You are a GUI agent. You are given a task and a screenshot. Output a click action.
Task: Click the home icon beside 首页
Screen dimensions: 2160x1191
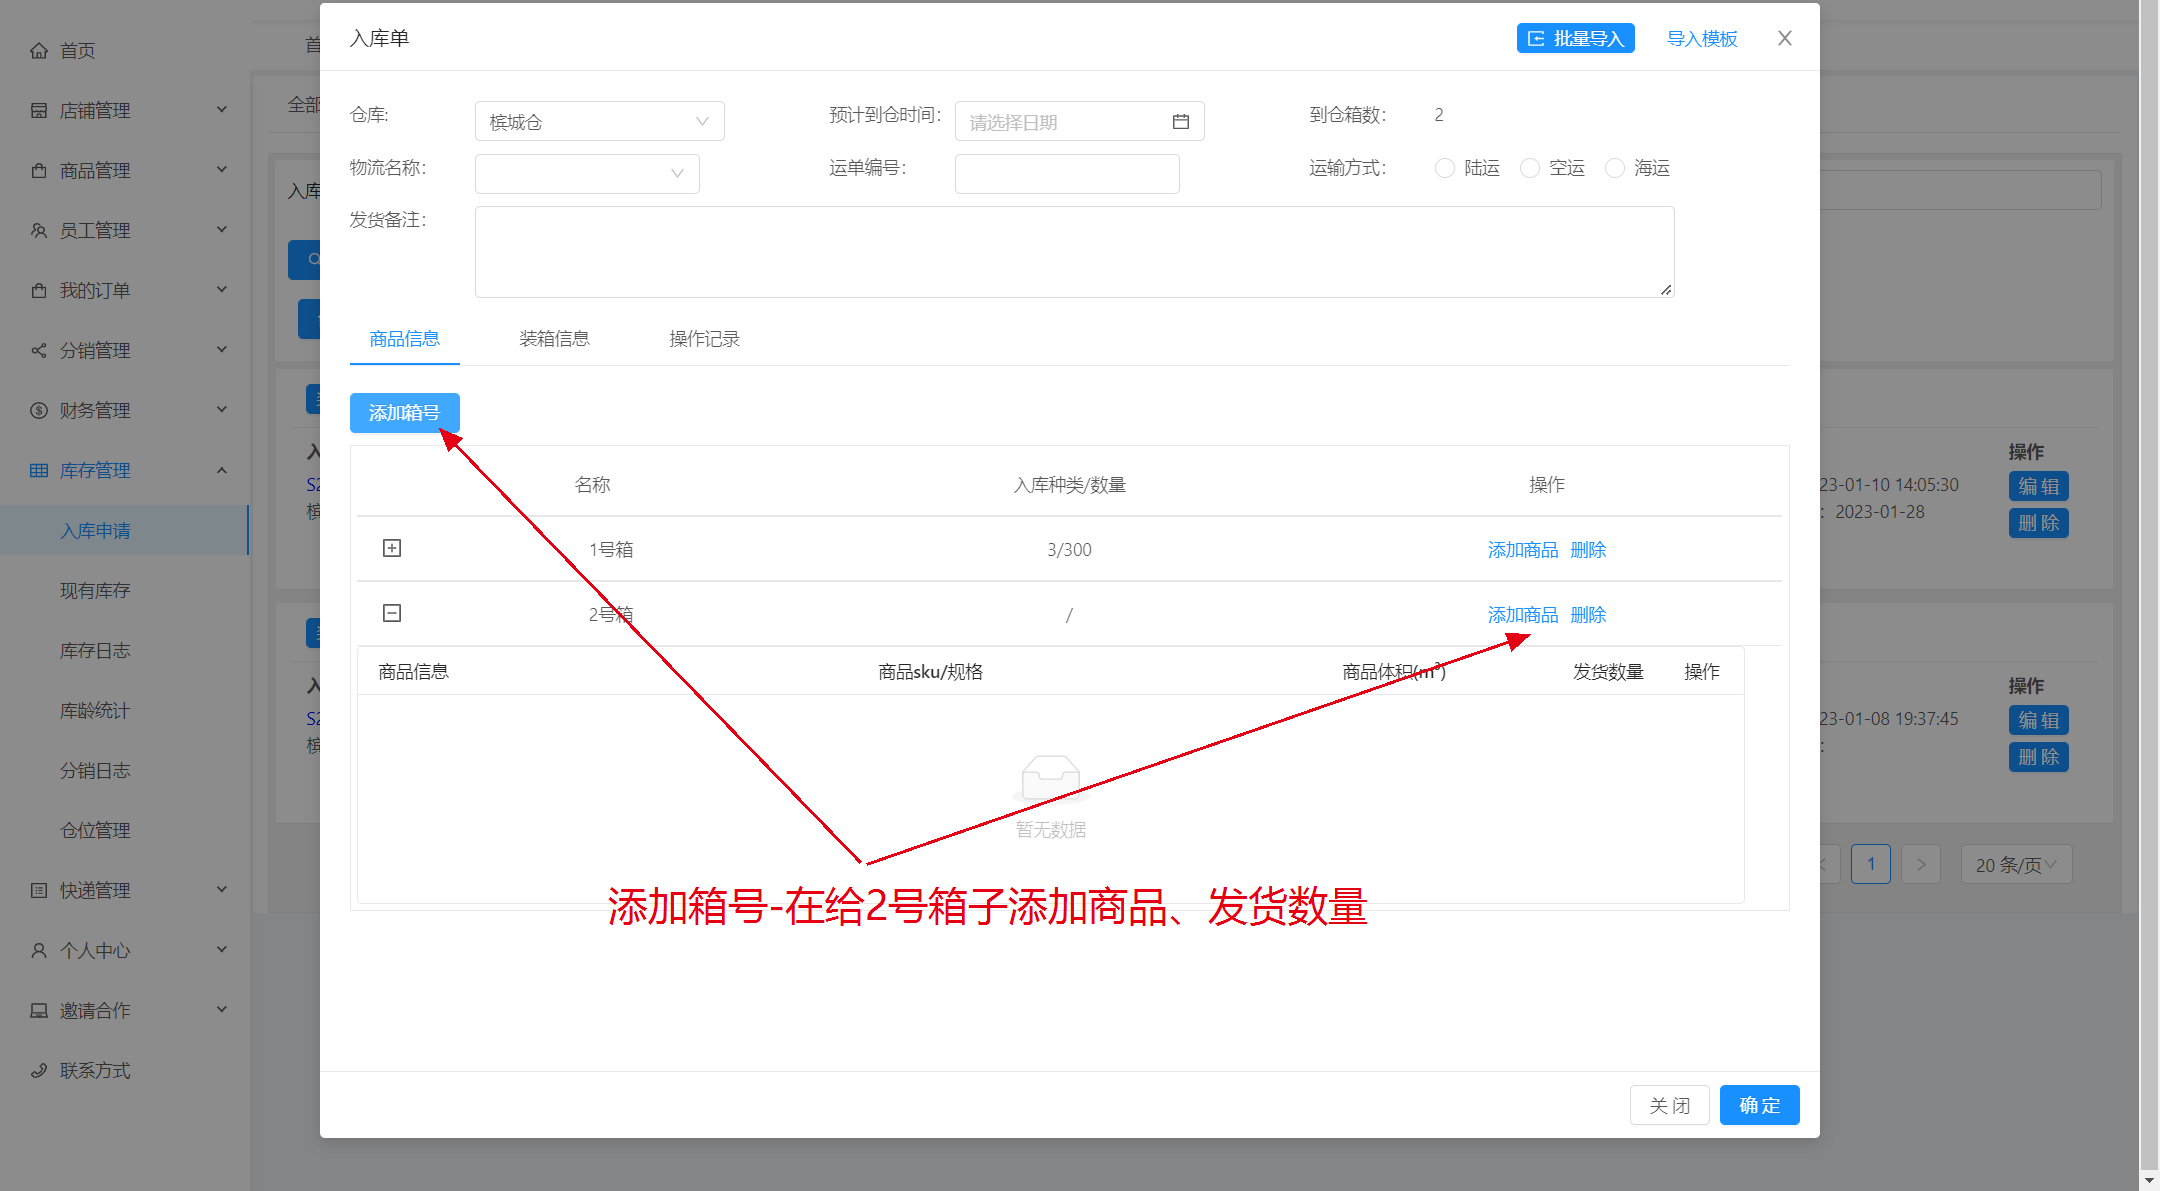39,51
